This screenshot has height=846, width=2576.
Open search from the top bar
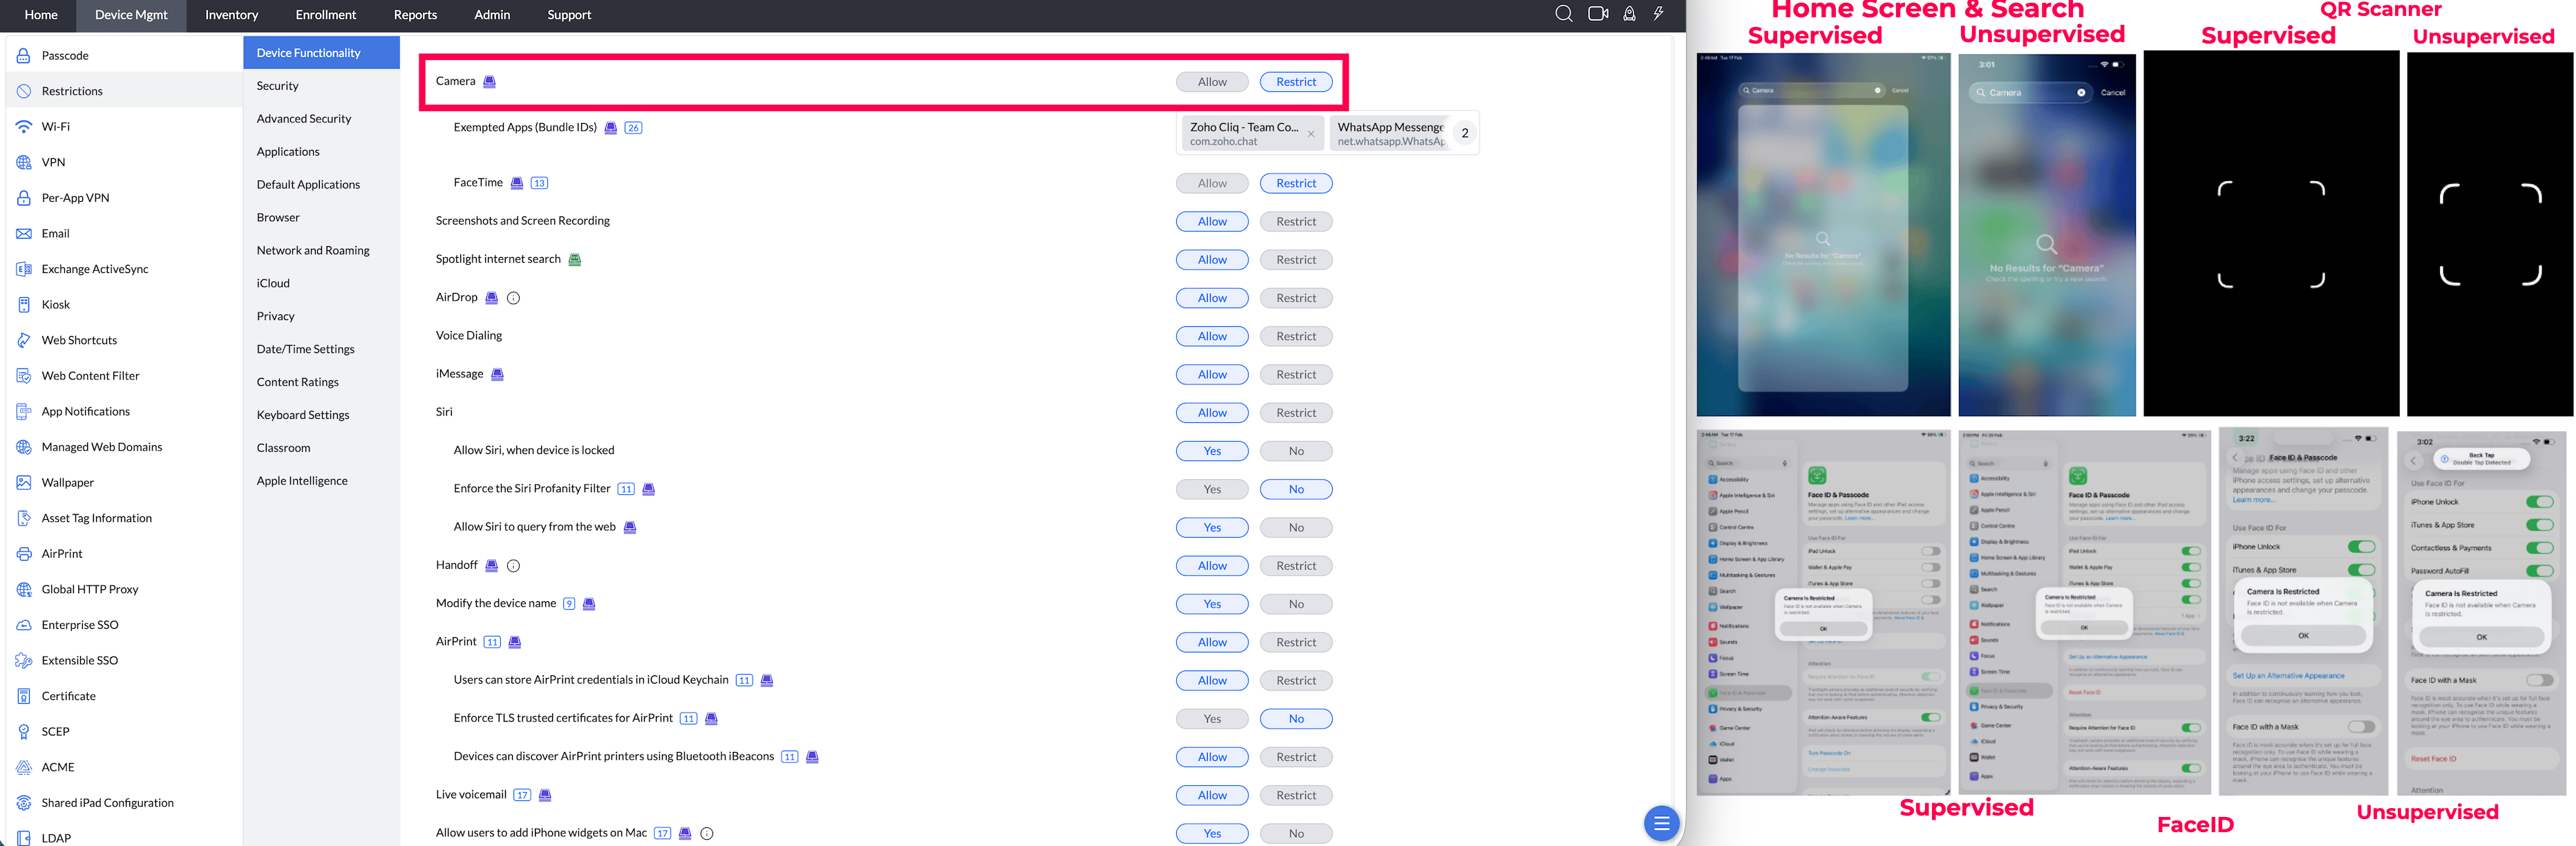point(1564,14)
